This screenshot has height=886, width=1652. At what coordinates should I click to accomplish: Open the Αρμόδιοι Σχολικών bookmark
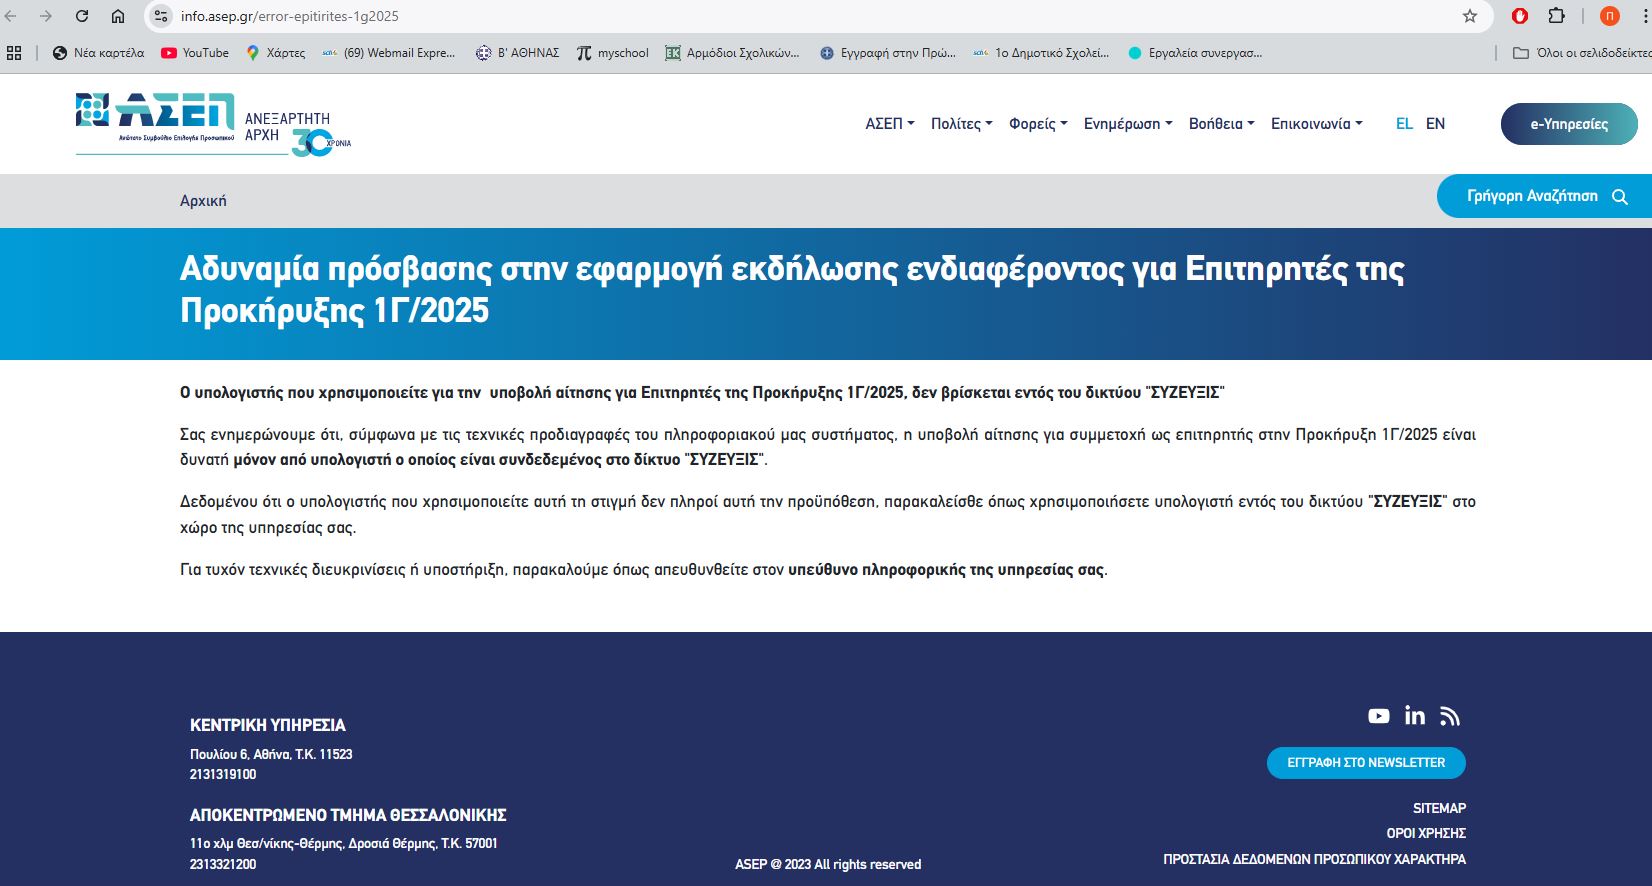coord(733,53)
